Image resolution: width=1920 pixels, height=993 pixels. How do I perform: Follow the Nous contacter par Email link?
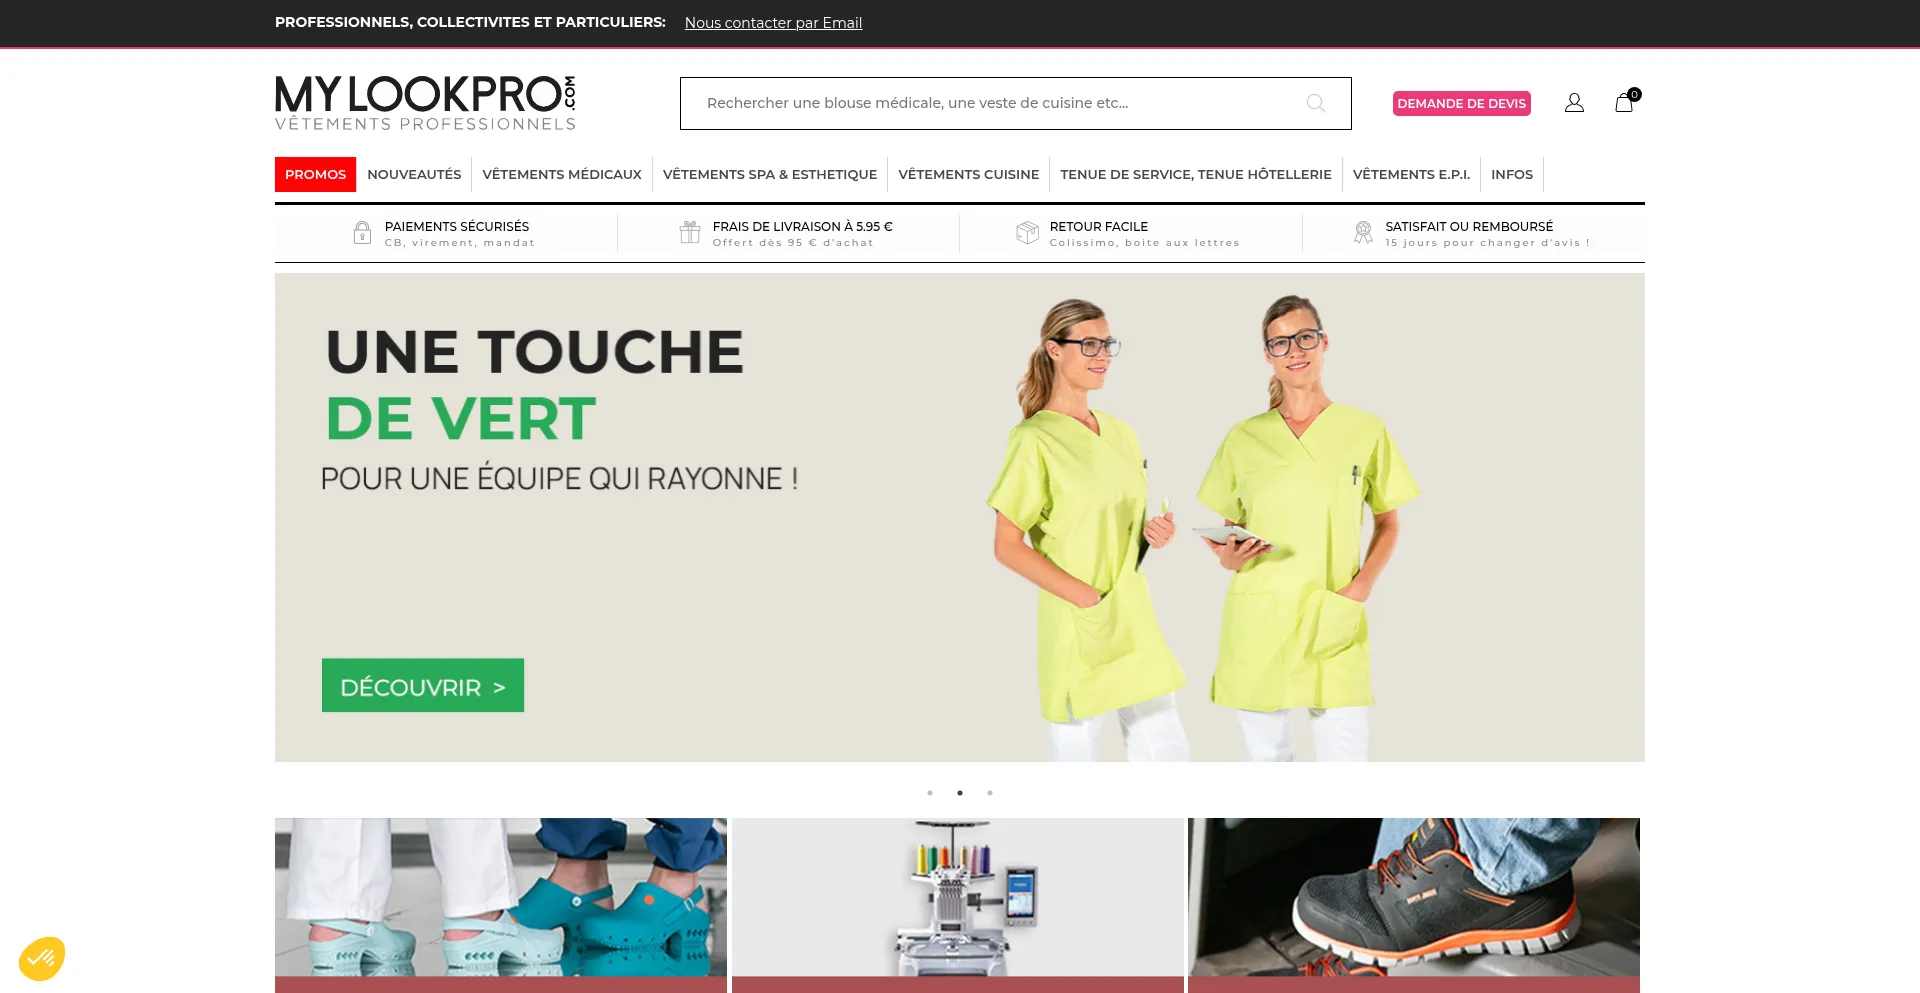[773, 23]
